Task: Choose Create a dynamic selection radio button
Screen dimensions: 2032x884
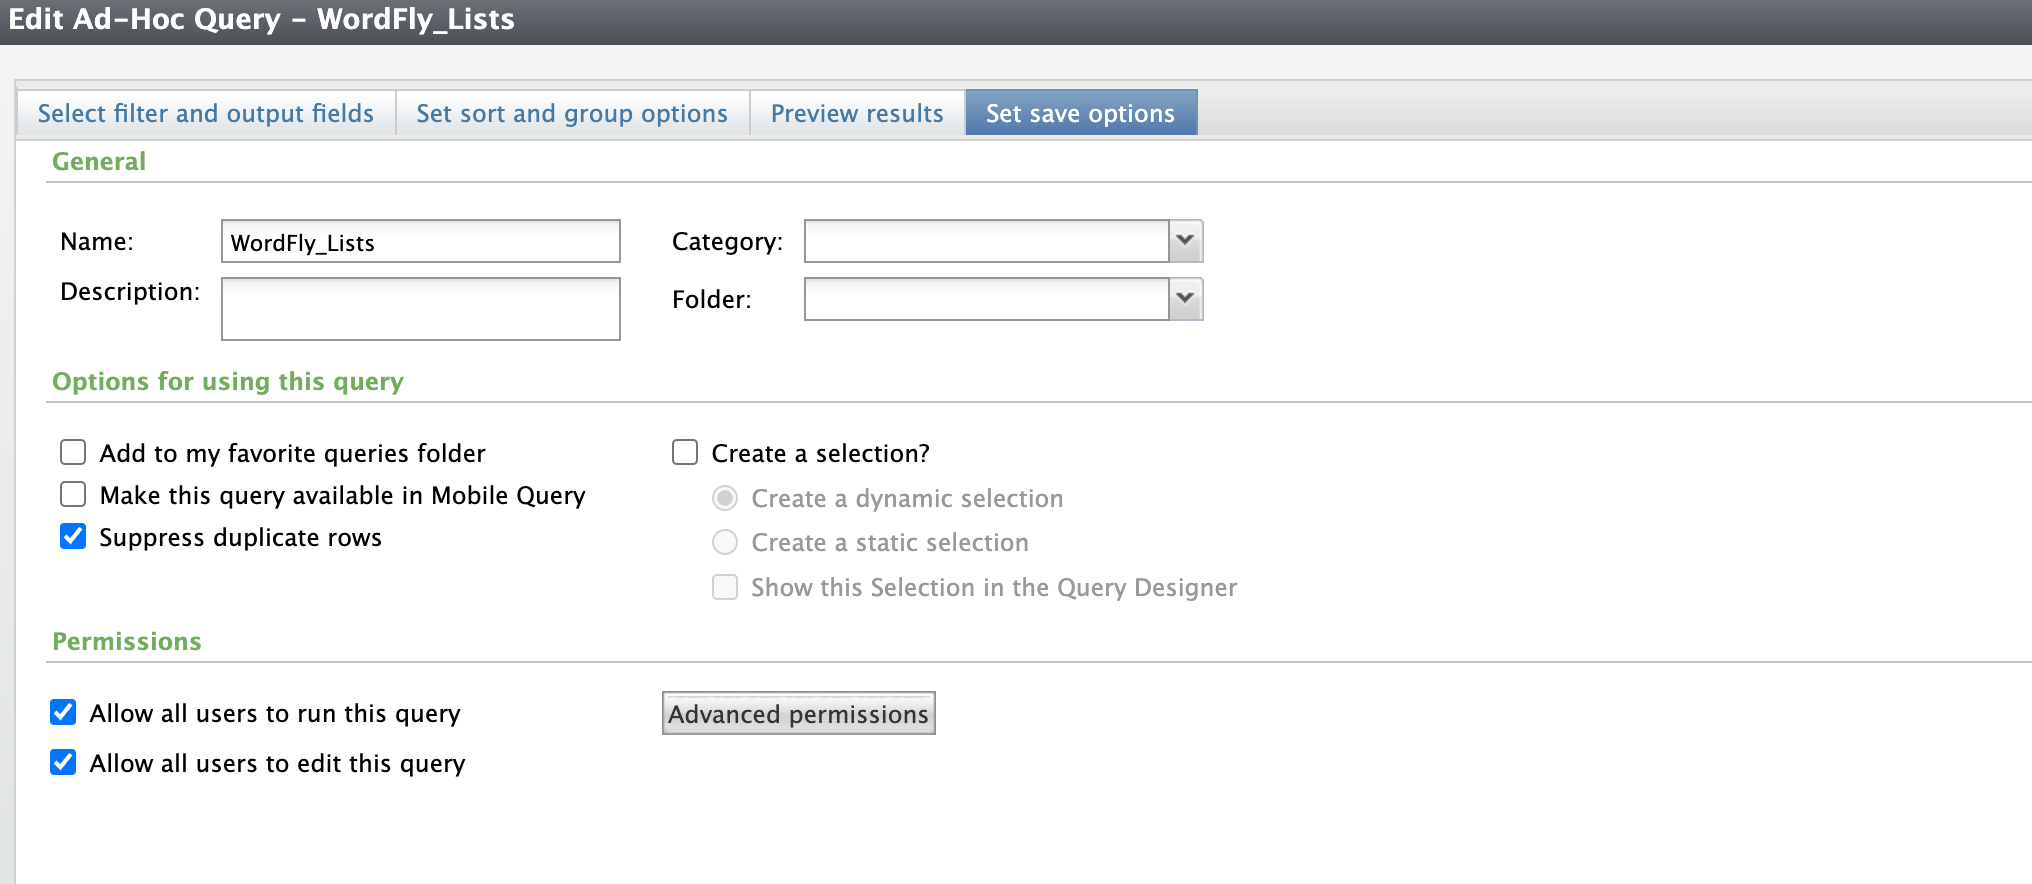Action: [725, 498]
